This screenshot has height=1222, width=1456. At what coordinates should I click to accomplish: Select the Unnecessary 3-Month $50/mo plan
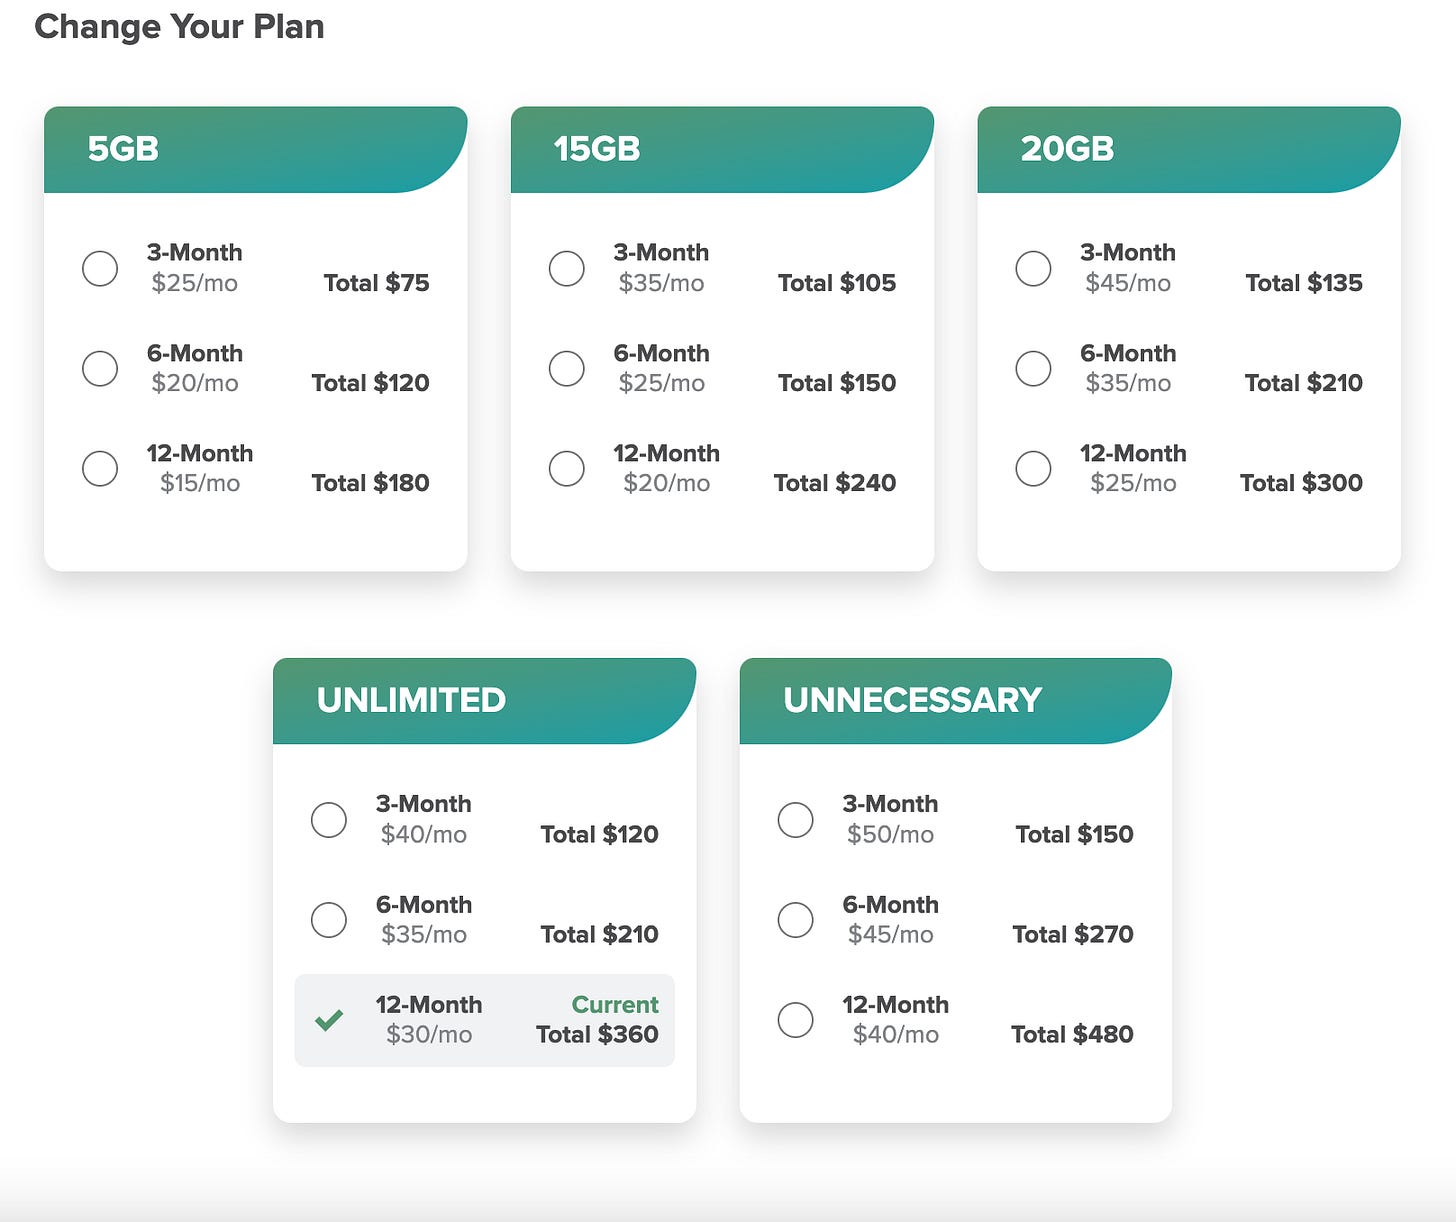[796, 819]
